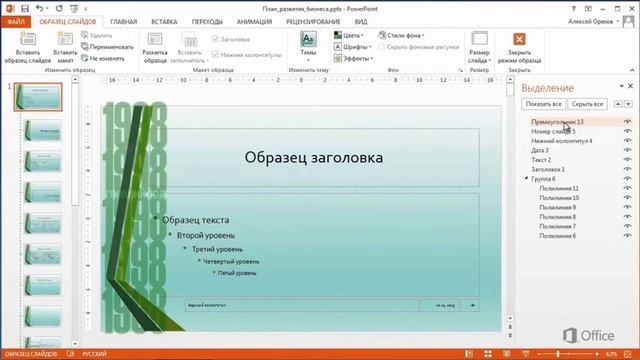The image size is (640, 360).
Task: Open Background format dialog launcher (Фон)
Action: coord(461,70)
